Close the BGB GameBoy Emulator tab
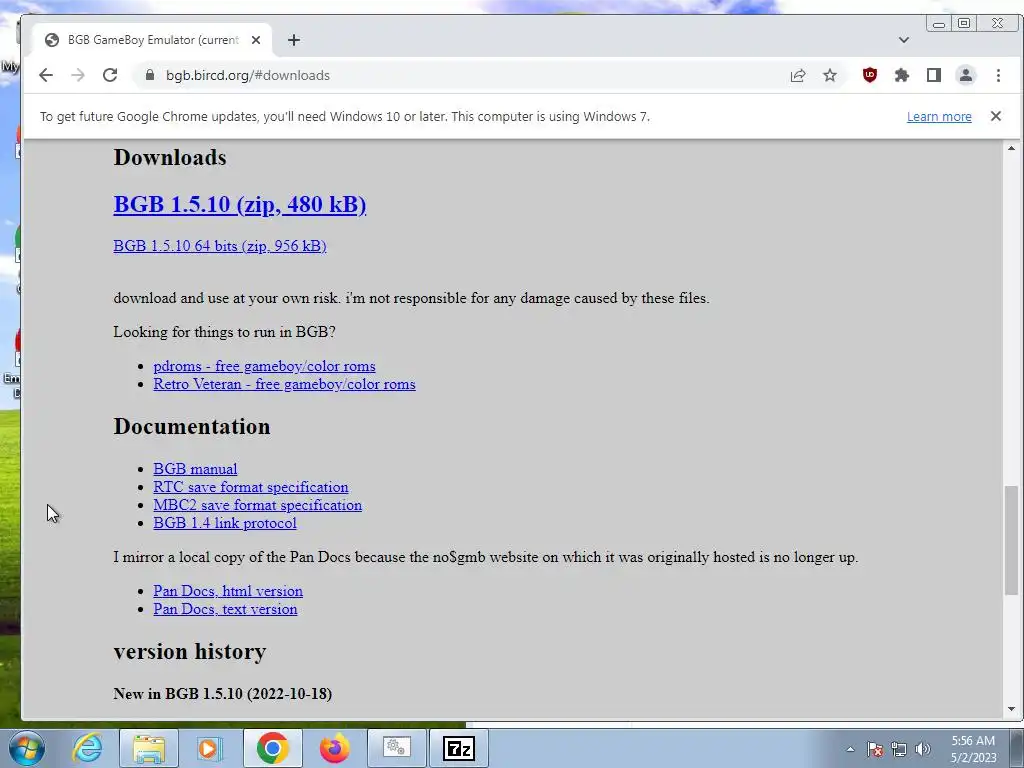 point(256,40)
